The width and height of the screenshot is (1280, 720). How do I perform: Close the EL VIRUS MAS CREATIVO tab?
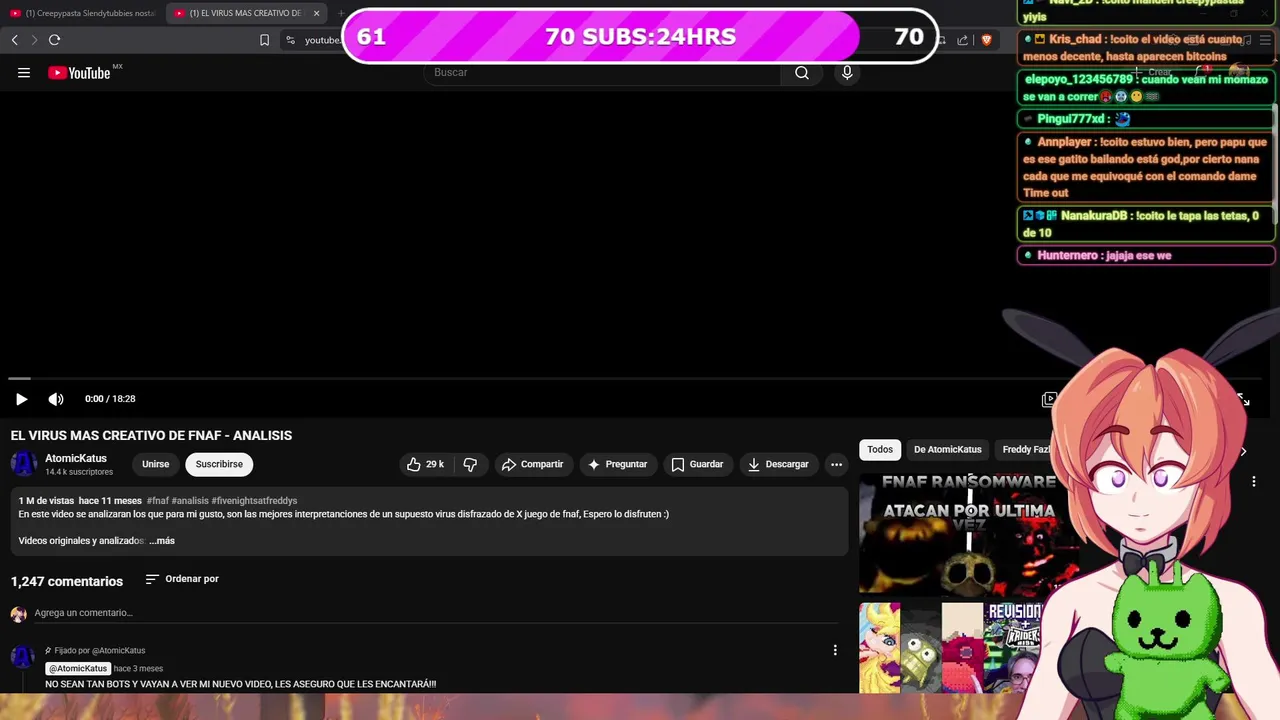[317, 13]
